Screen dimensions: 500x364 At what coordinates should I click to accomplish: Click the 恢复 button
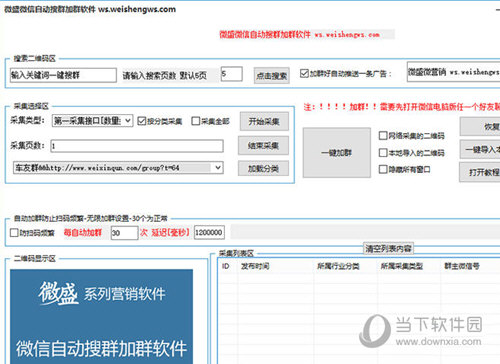(480, 127)
